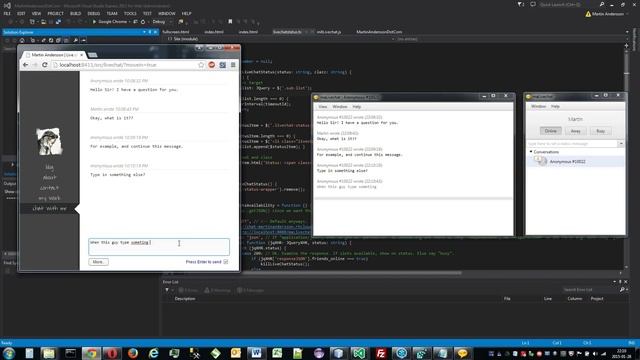Open the blog link in the sidebar
Screen dimensions: 640x360
click(x=49, y=167)
